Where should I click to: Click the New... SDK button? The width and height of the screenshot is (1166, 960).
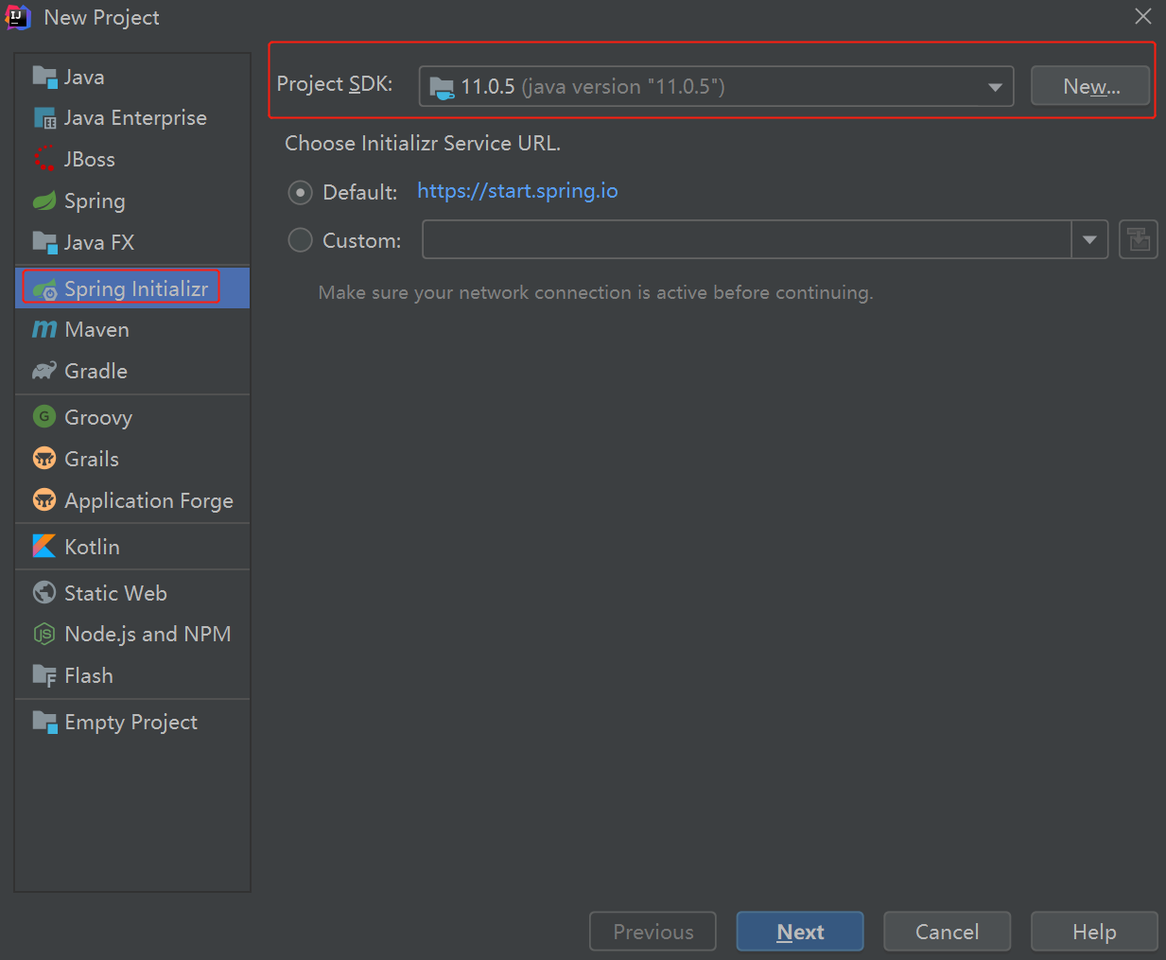click(x=1090, y=87)
